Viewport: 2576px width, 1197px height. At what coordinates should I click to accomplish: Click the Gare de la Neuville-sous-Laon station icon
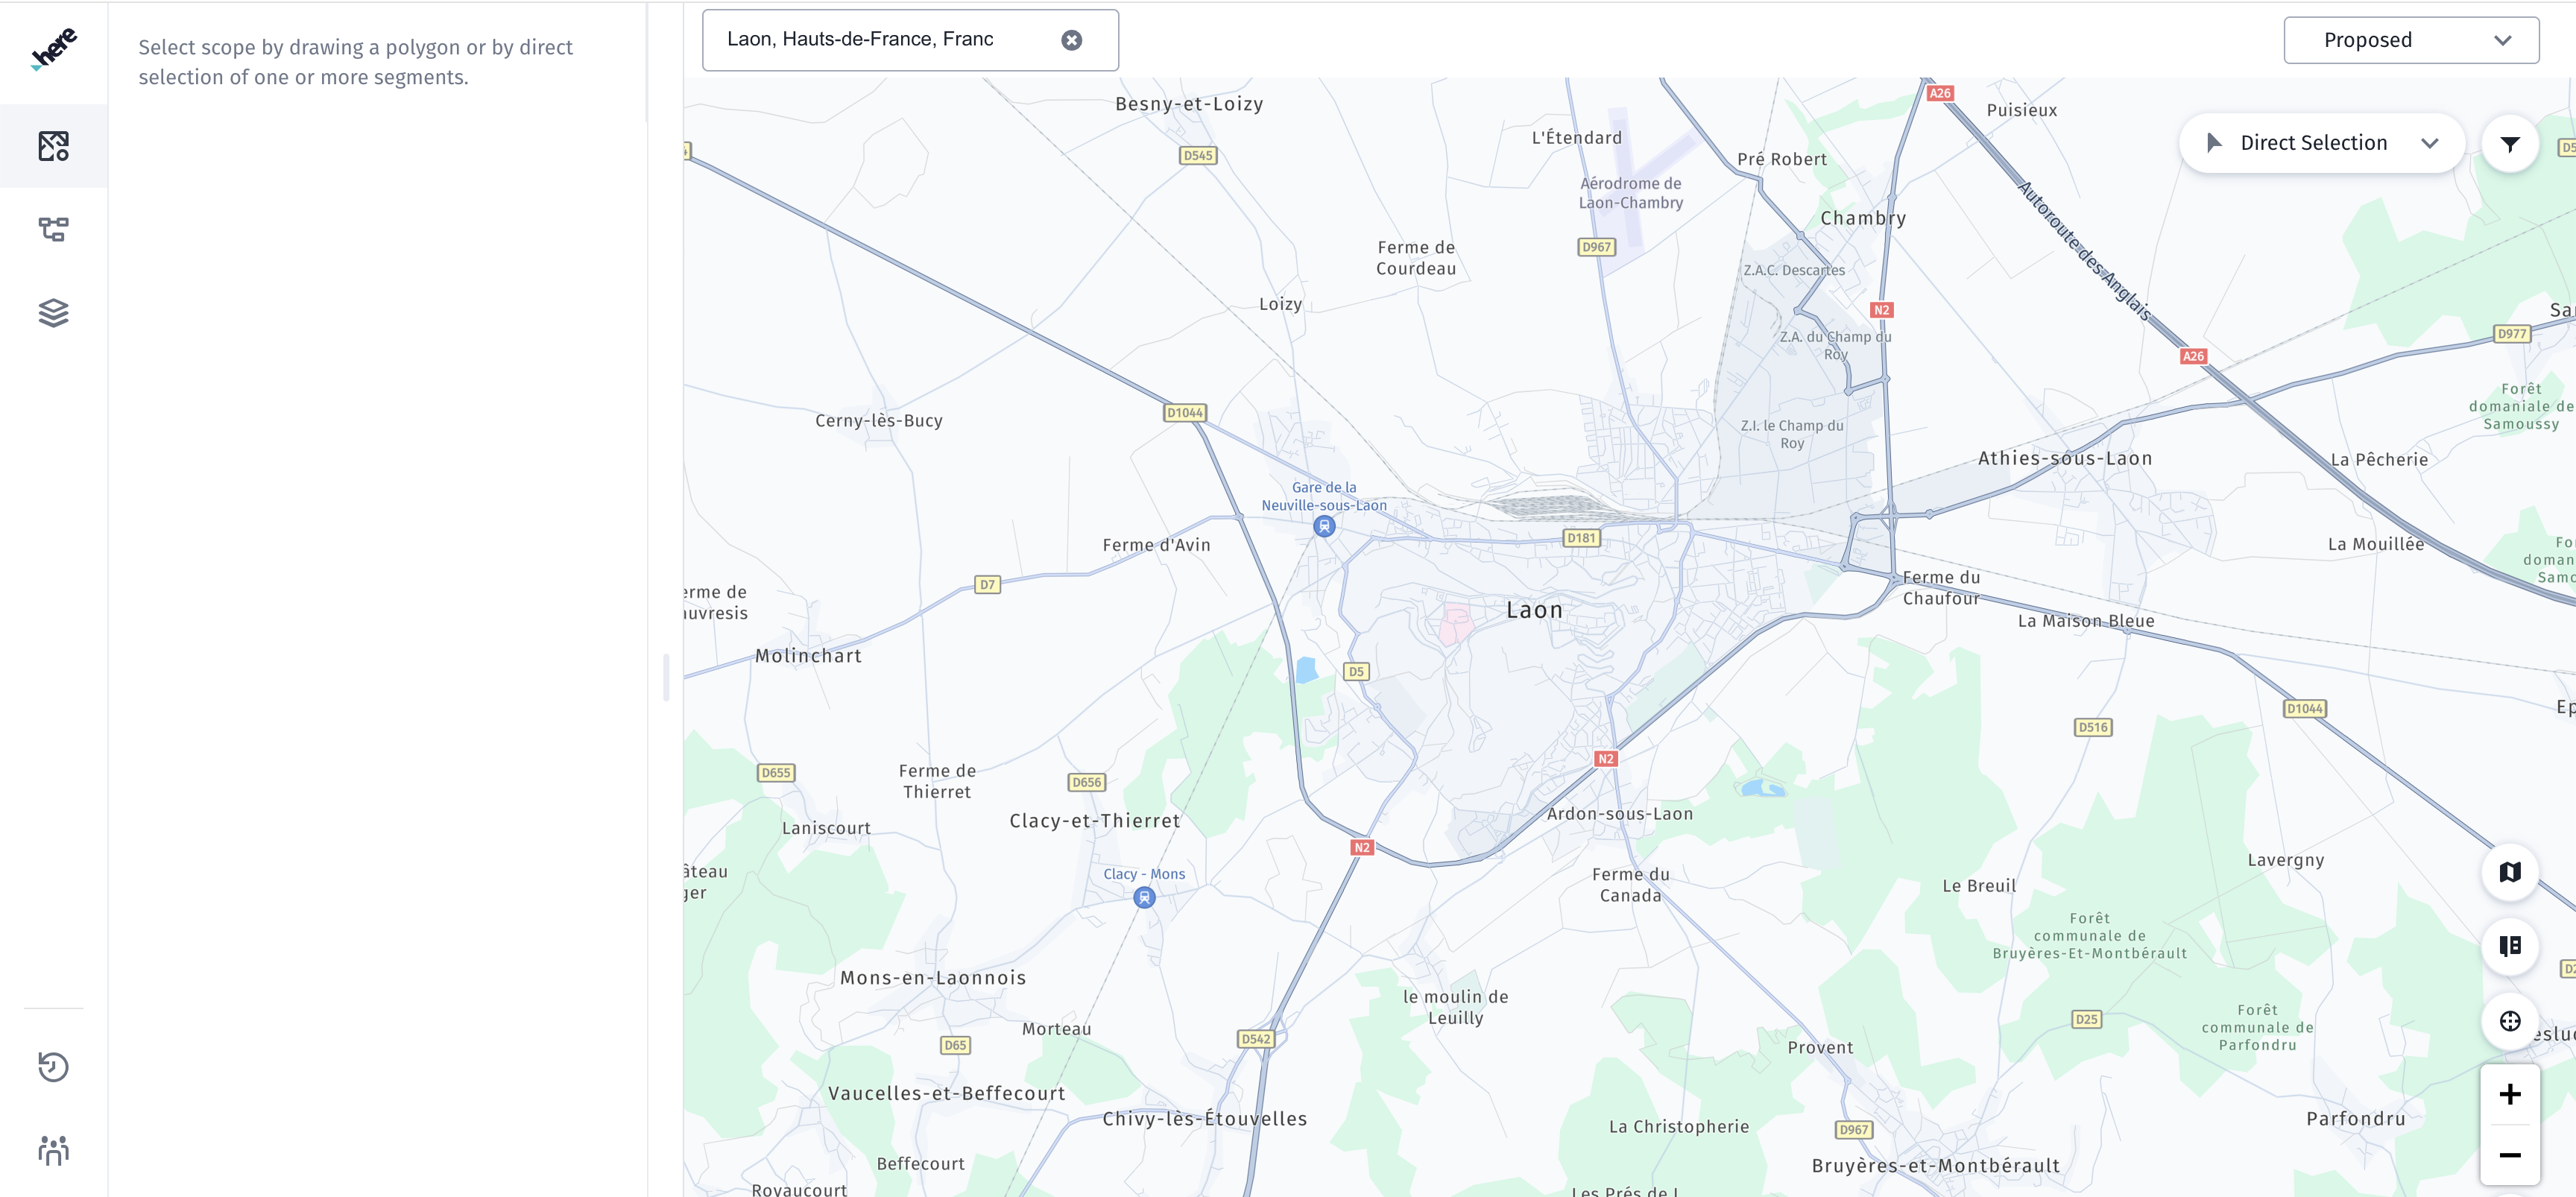1324,526
